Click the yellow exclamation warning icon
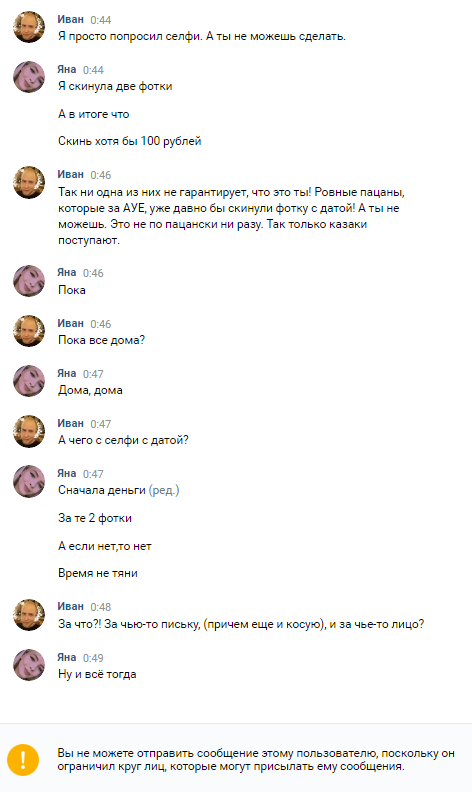The image size is (472, 792). click(x=23, y=759)
